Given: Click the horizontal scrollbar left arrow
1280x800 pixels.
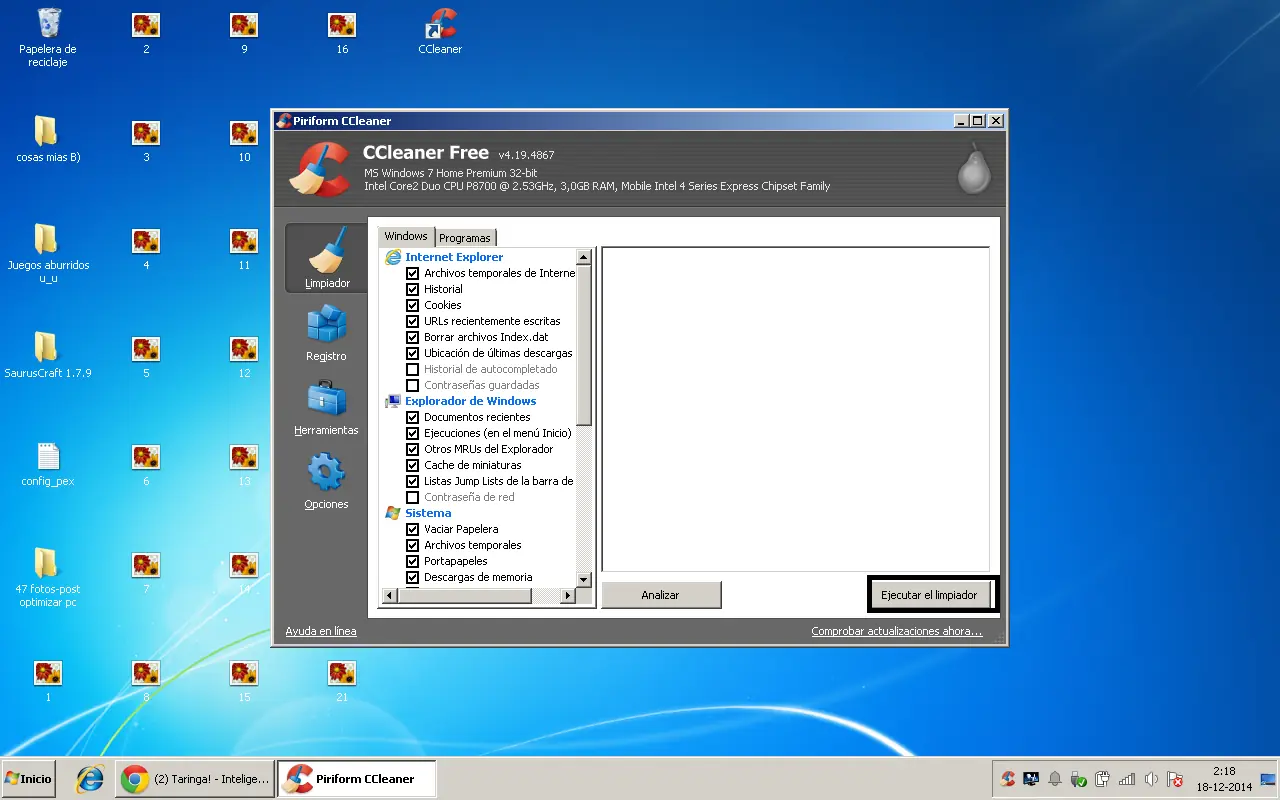Looking at the screenshot, I should coord(388,596).
